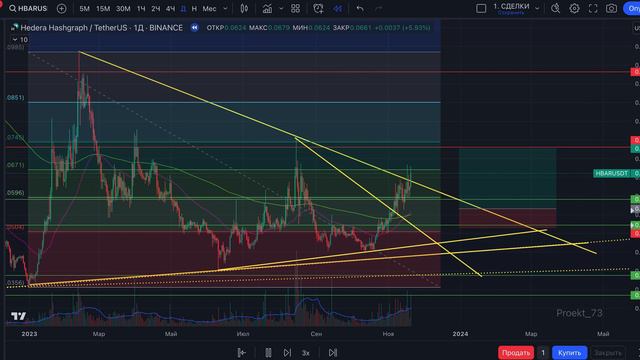Select the 2Ч timeframe
This screenshot has width=640, height=360.
156,8
